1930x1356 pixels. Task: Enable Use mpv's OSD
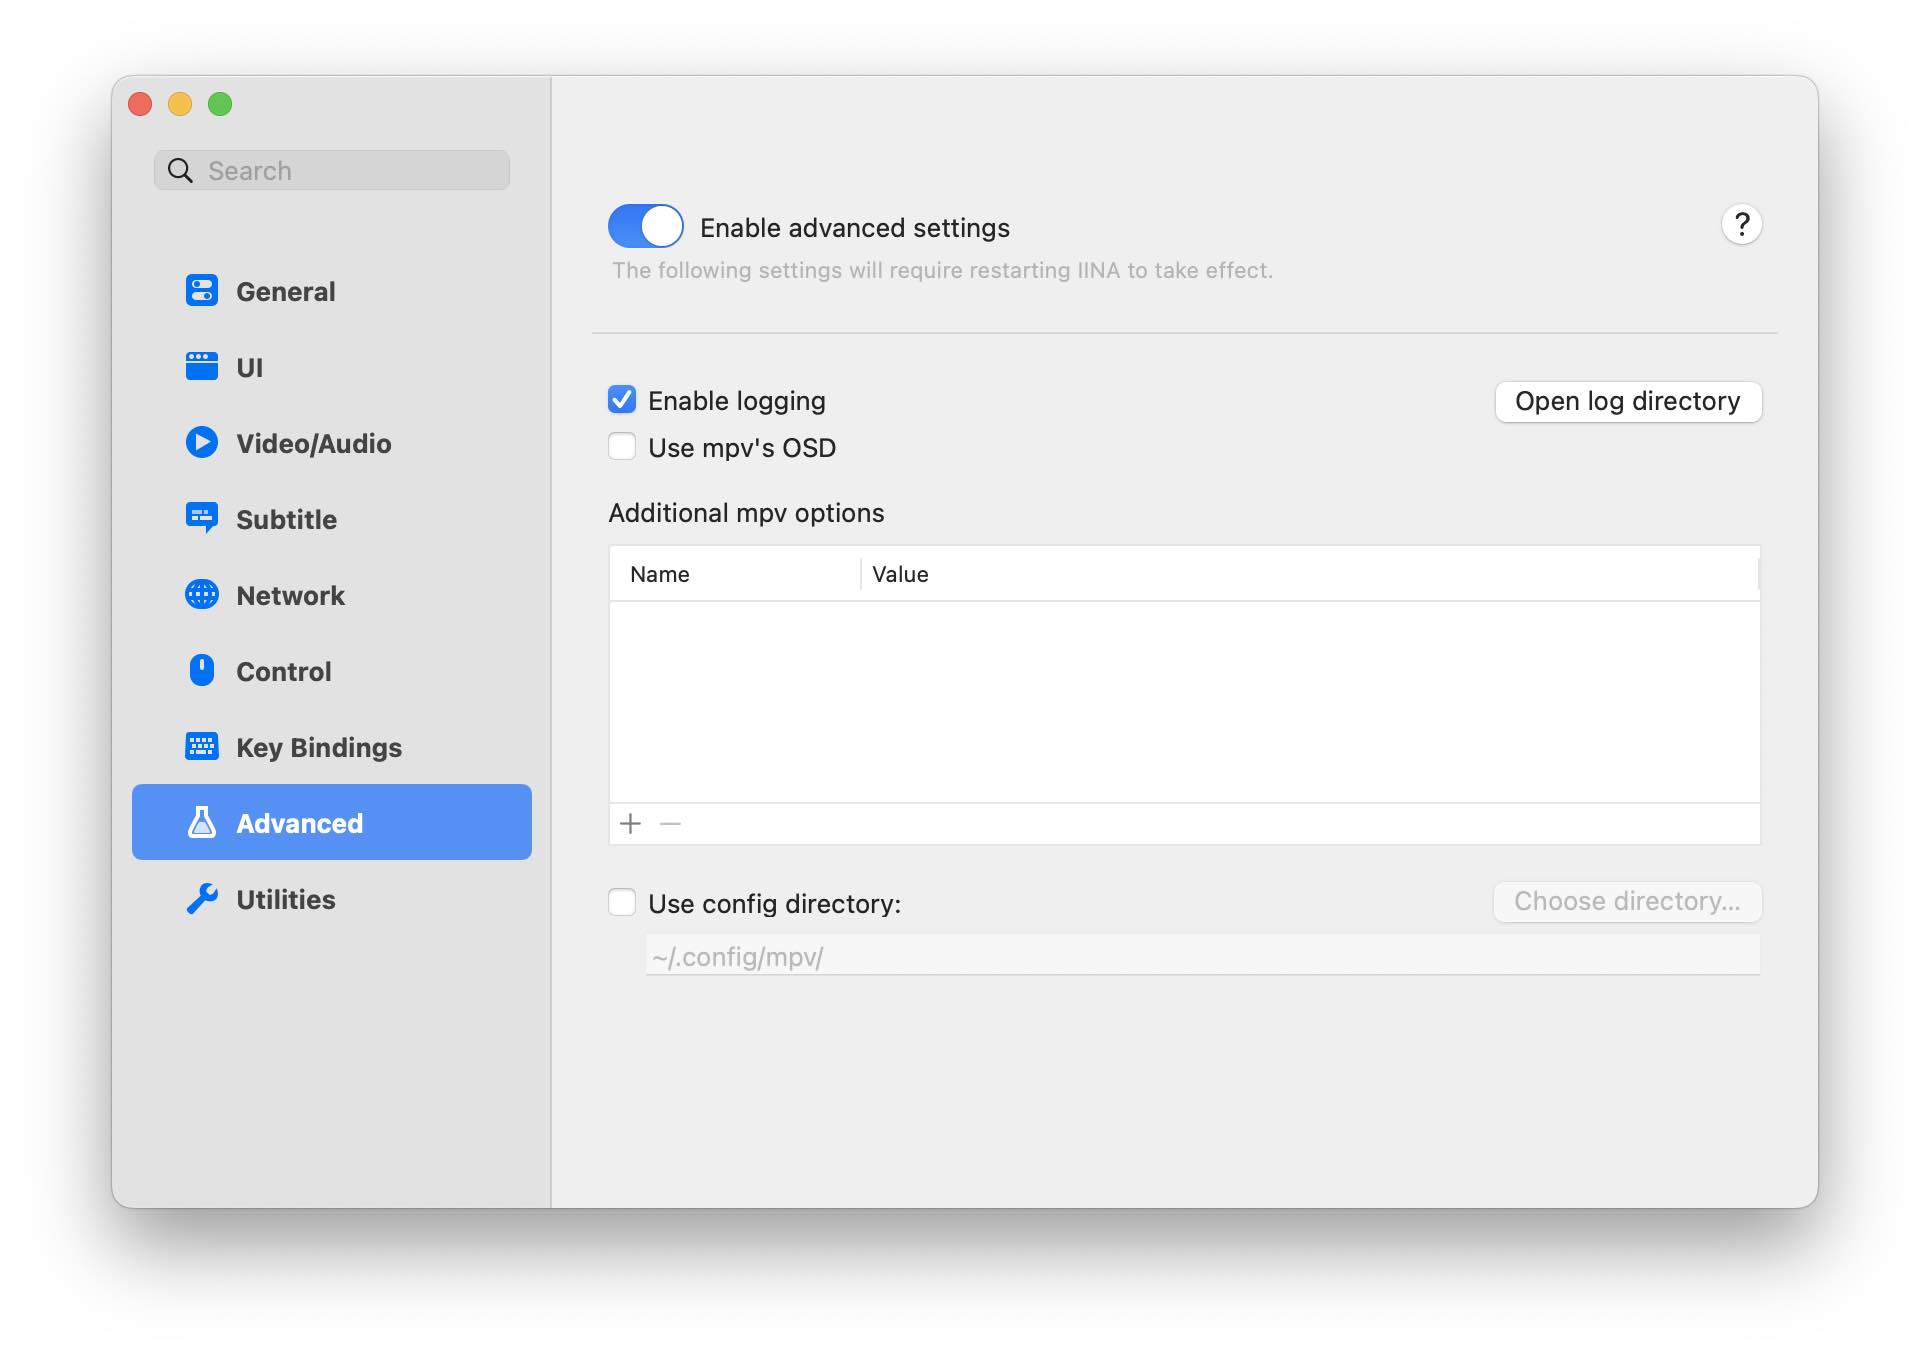pos(622,446)
